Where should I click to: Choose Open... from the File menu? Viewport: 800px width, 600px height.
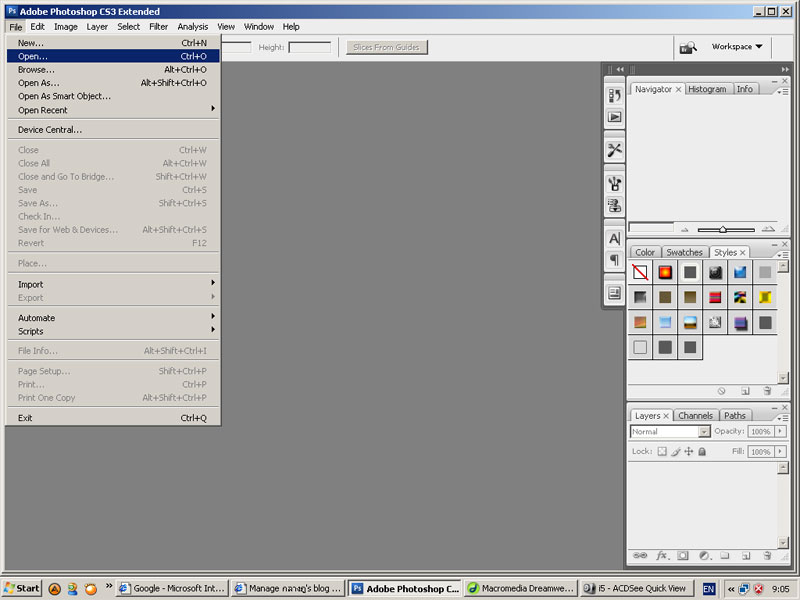pos(113,56)
